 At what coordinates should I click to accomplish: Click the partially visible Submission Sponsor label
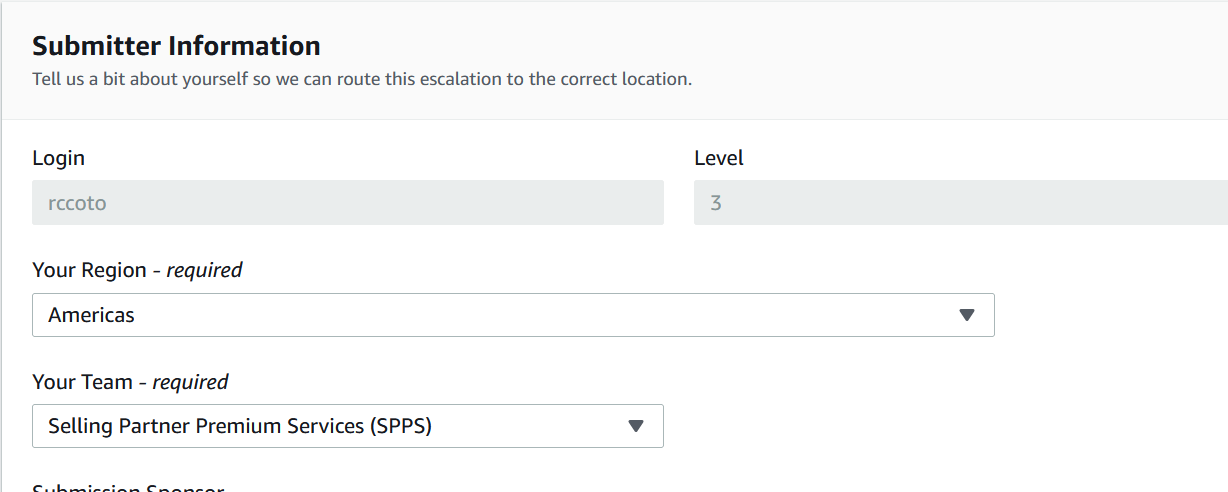128,487
